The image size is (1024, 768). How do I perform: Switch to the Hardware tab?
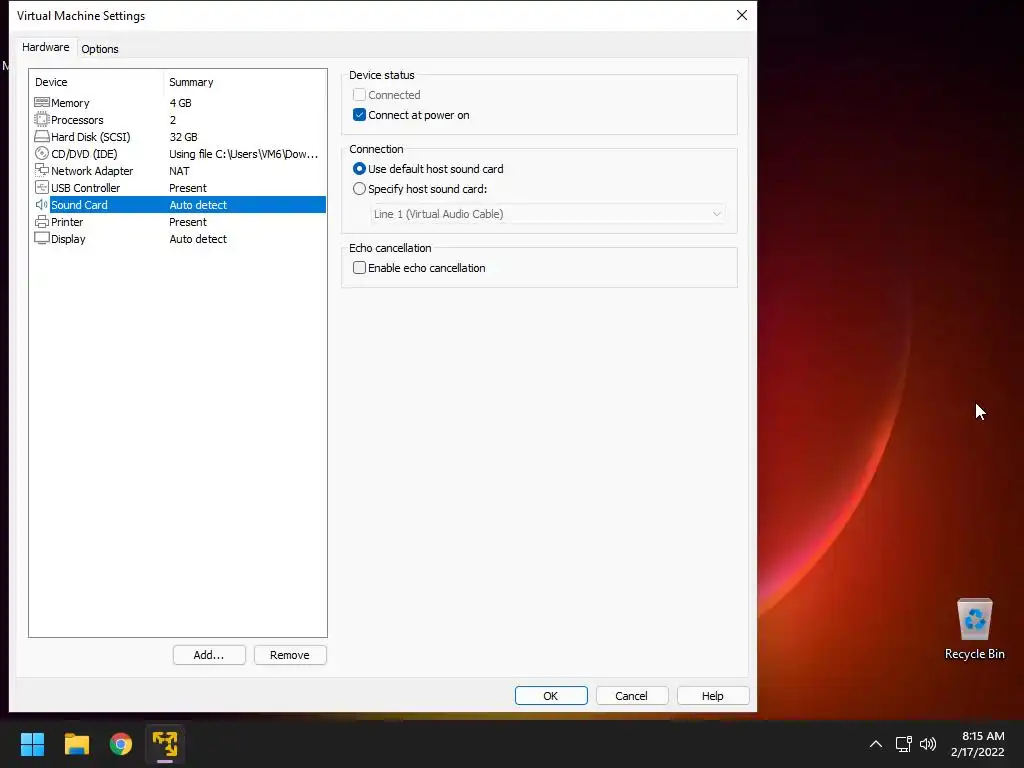coord(46,47)
